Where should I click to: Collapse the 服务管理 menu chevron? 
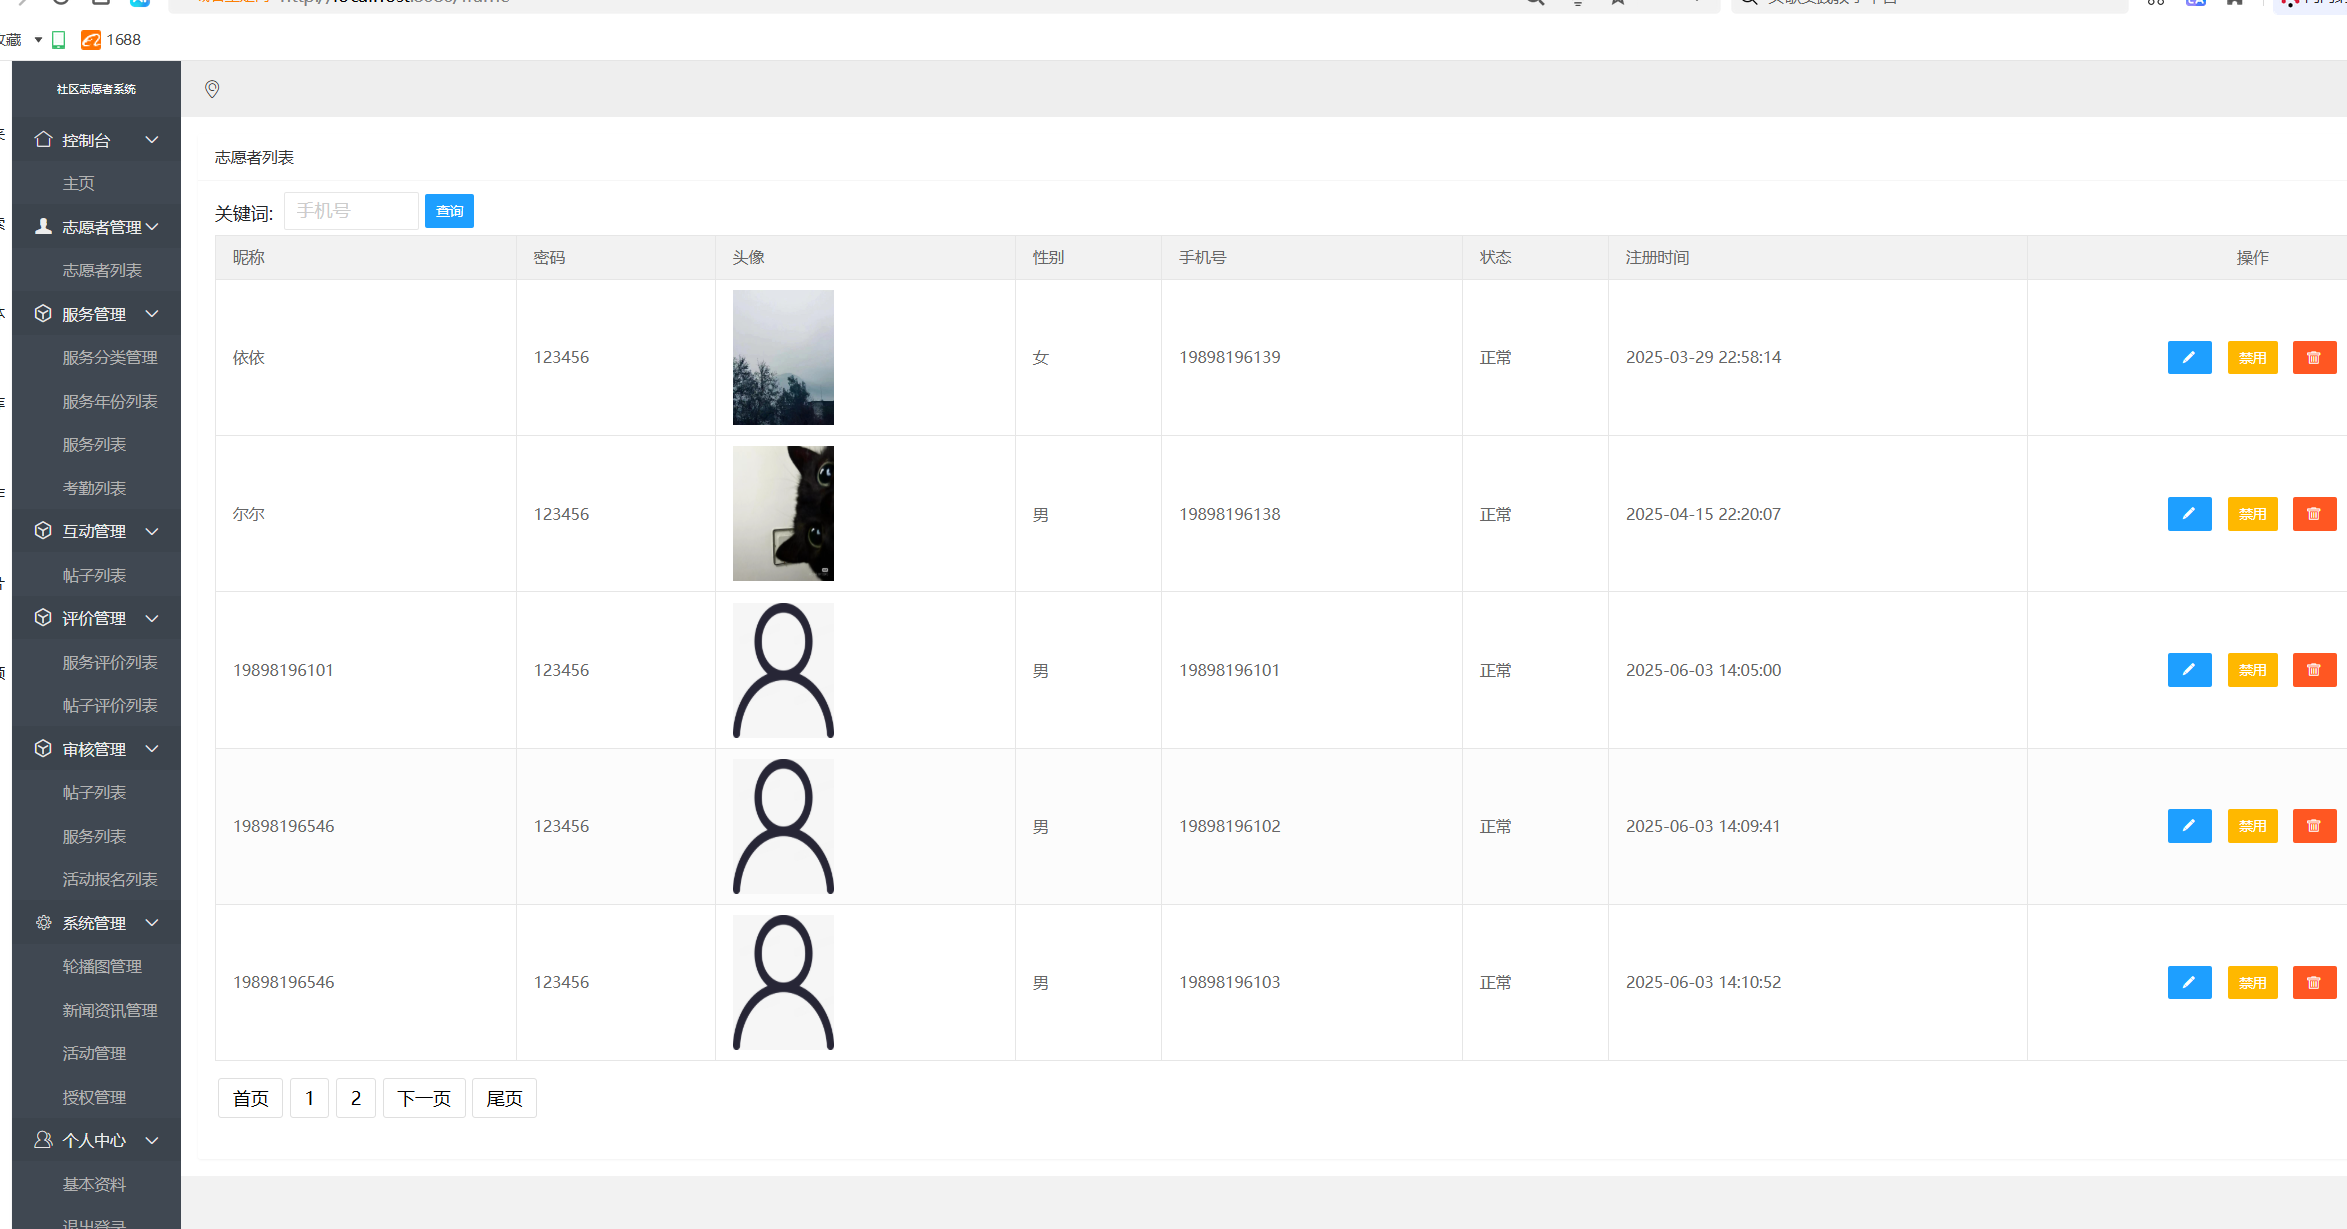[152, 314]
